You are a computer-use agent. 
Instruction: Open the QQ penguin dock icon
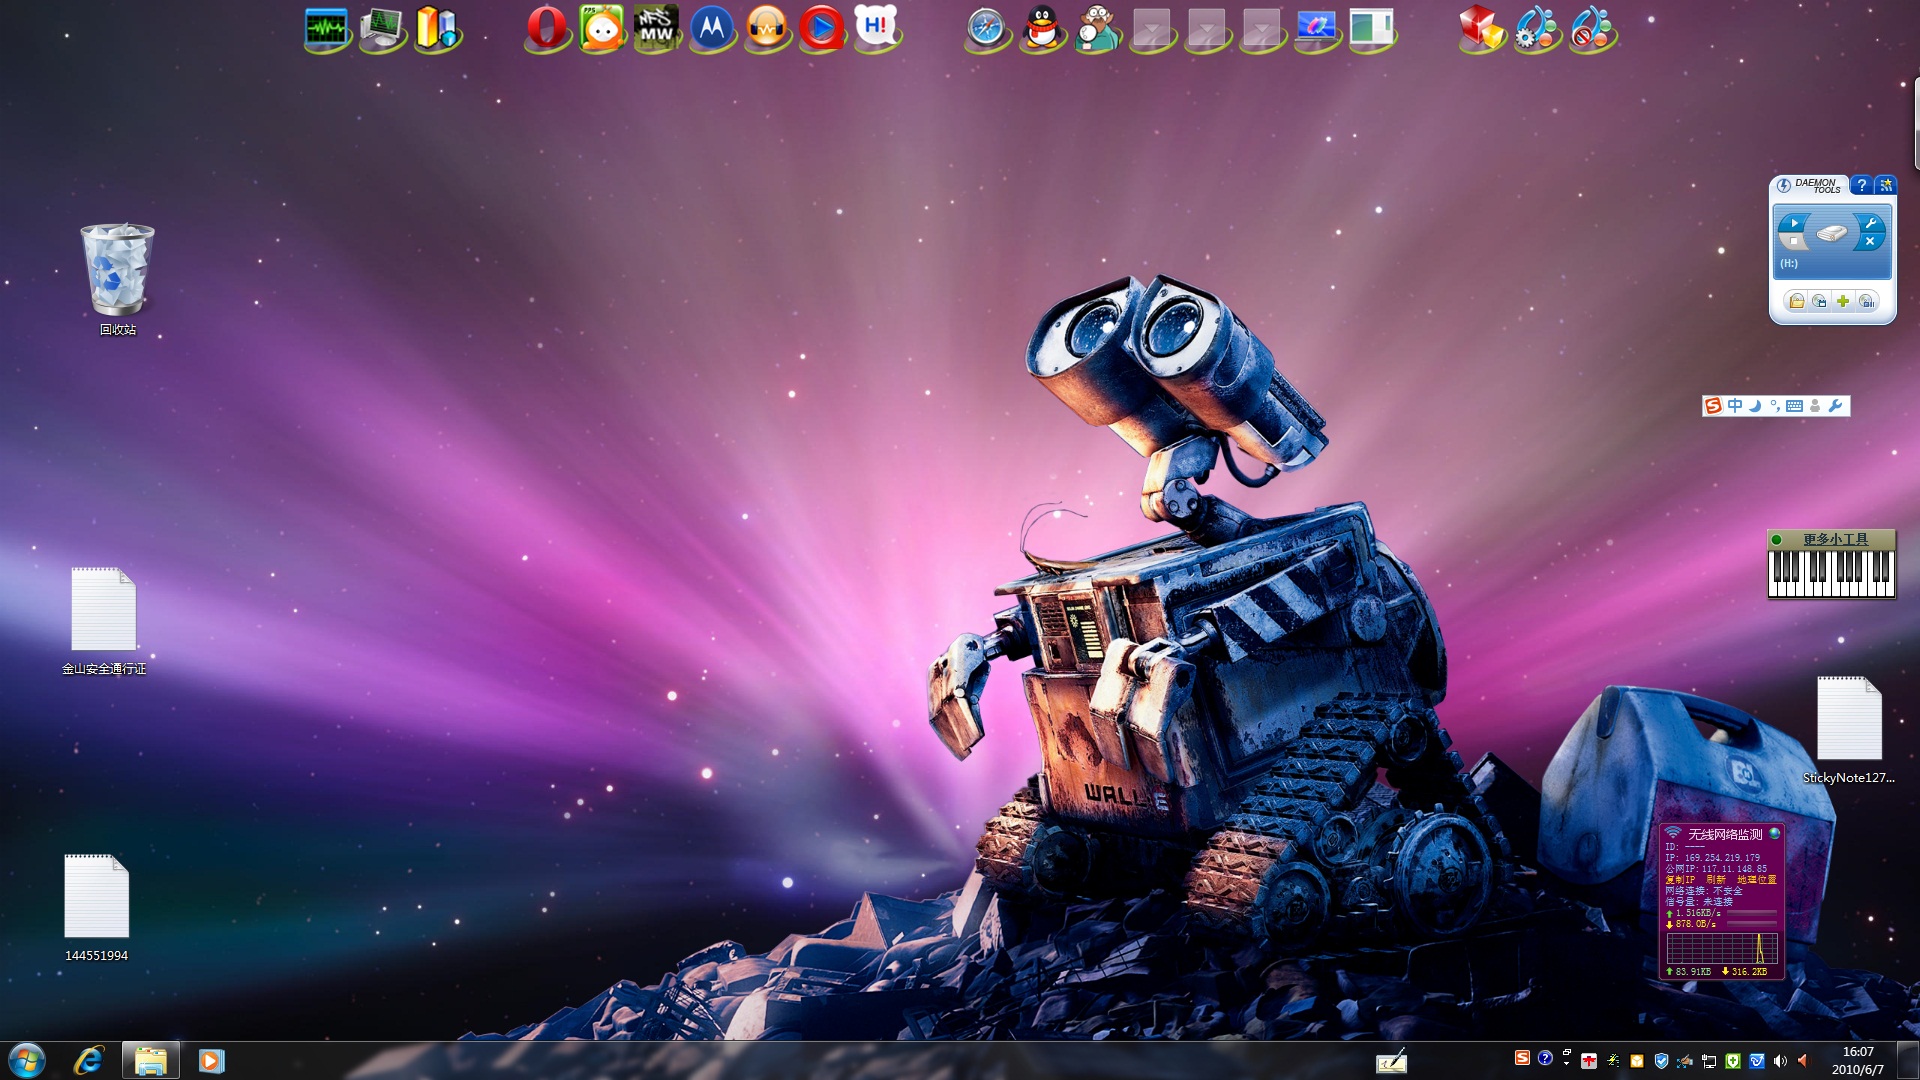pos(1042,27)
